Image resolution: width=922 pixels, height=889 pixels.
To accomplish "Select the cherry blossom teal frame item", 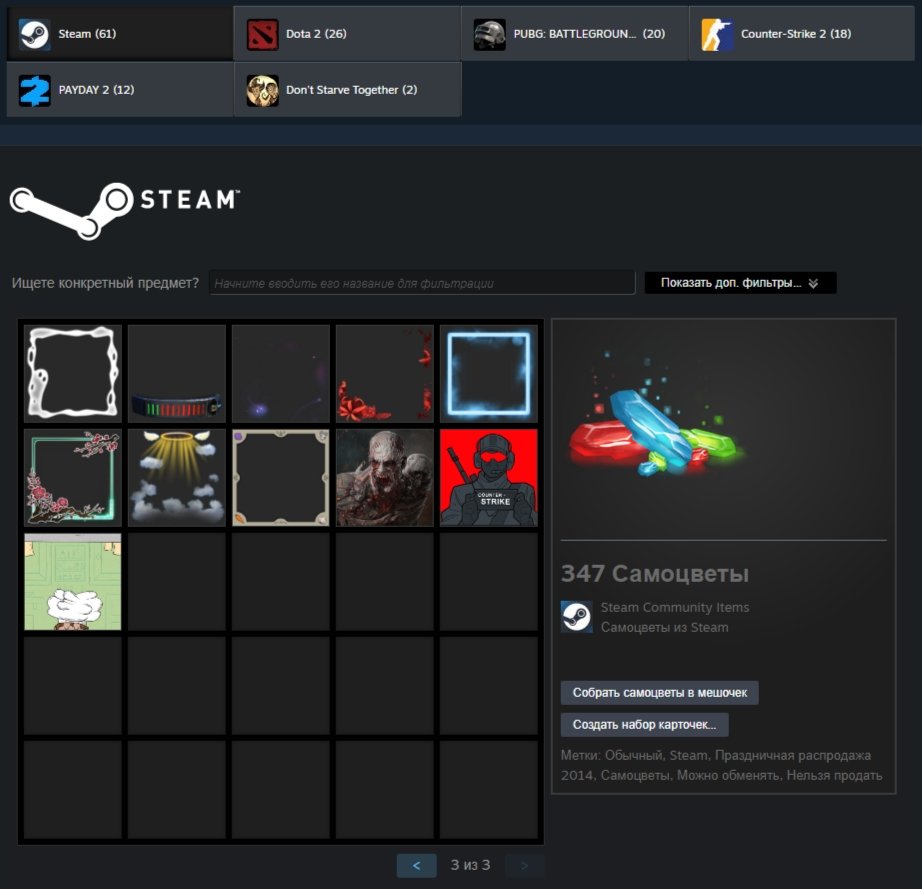I will (73, 477).
